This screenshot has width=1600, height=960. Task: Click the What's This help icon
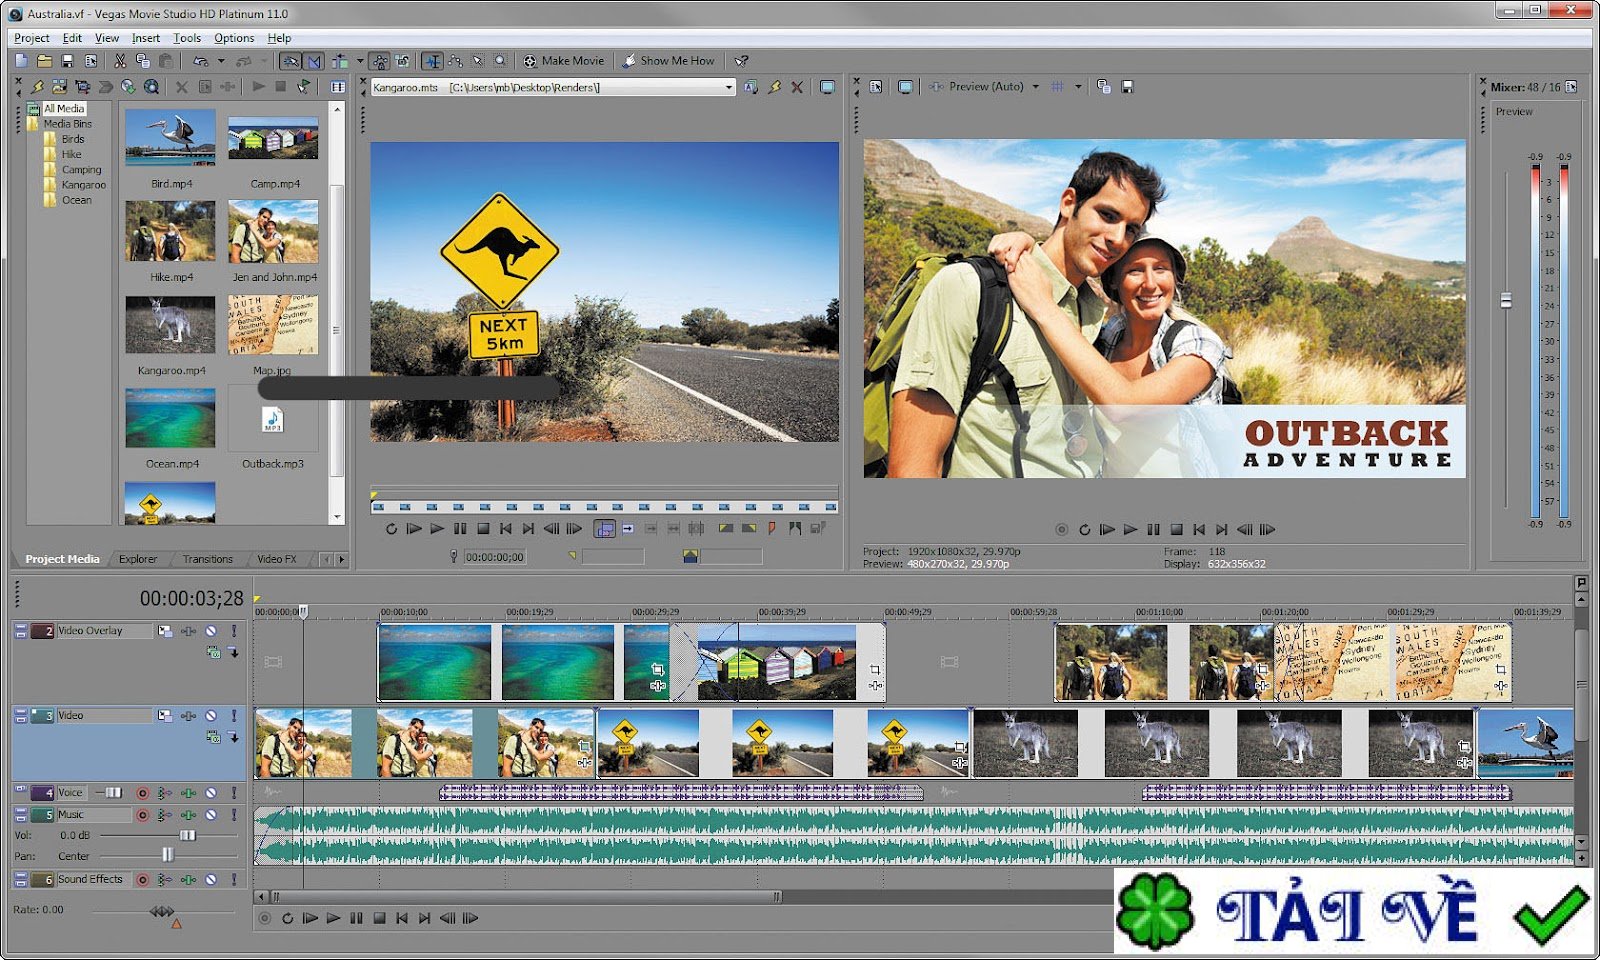741,61
